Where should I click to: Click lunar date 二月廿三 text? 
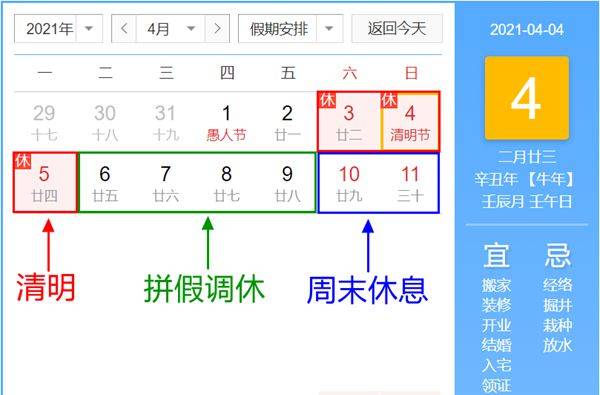coord(527,157)
